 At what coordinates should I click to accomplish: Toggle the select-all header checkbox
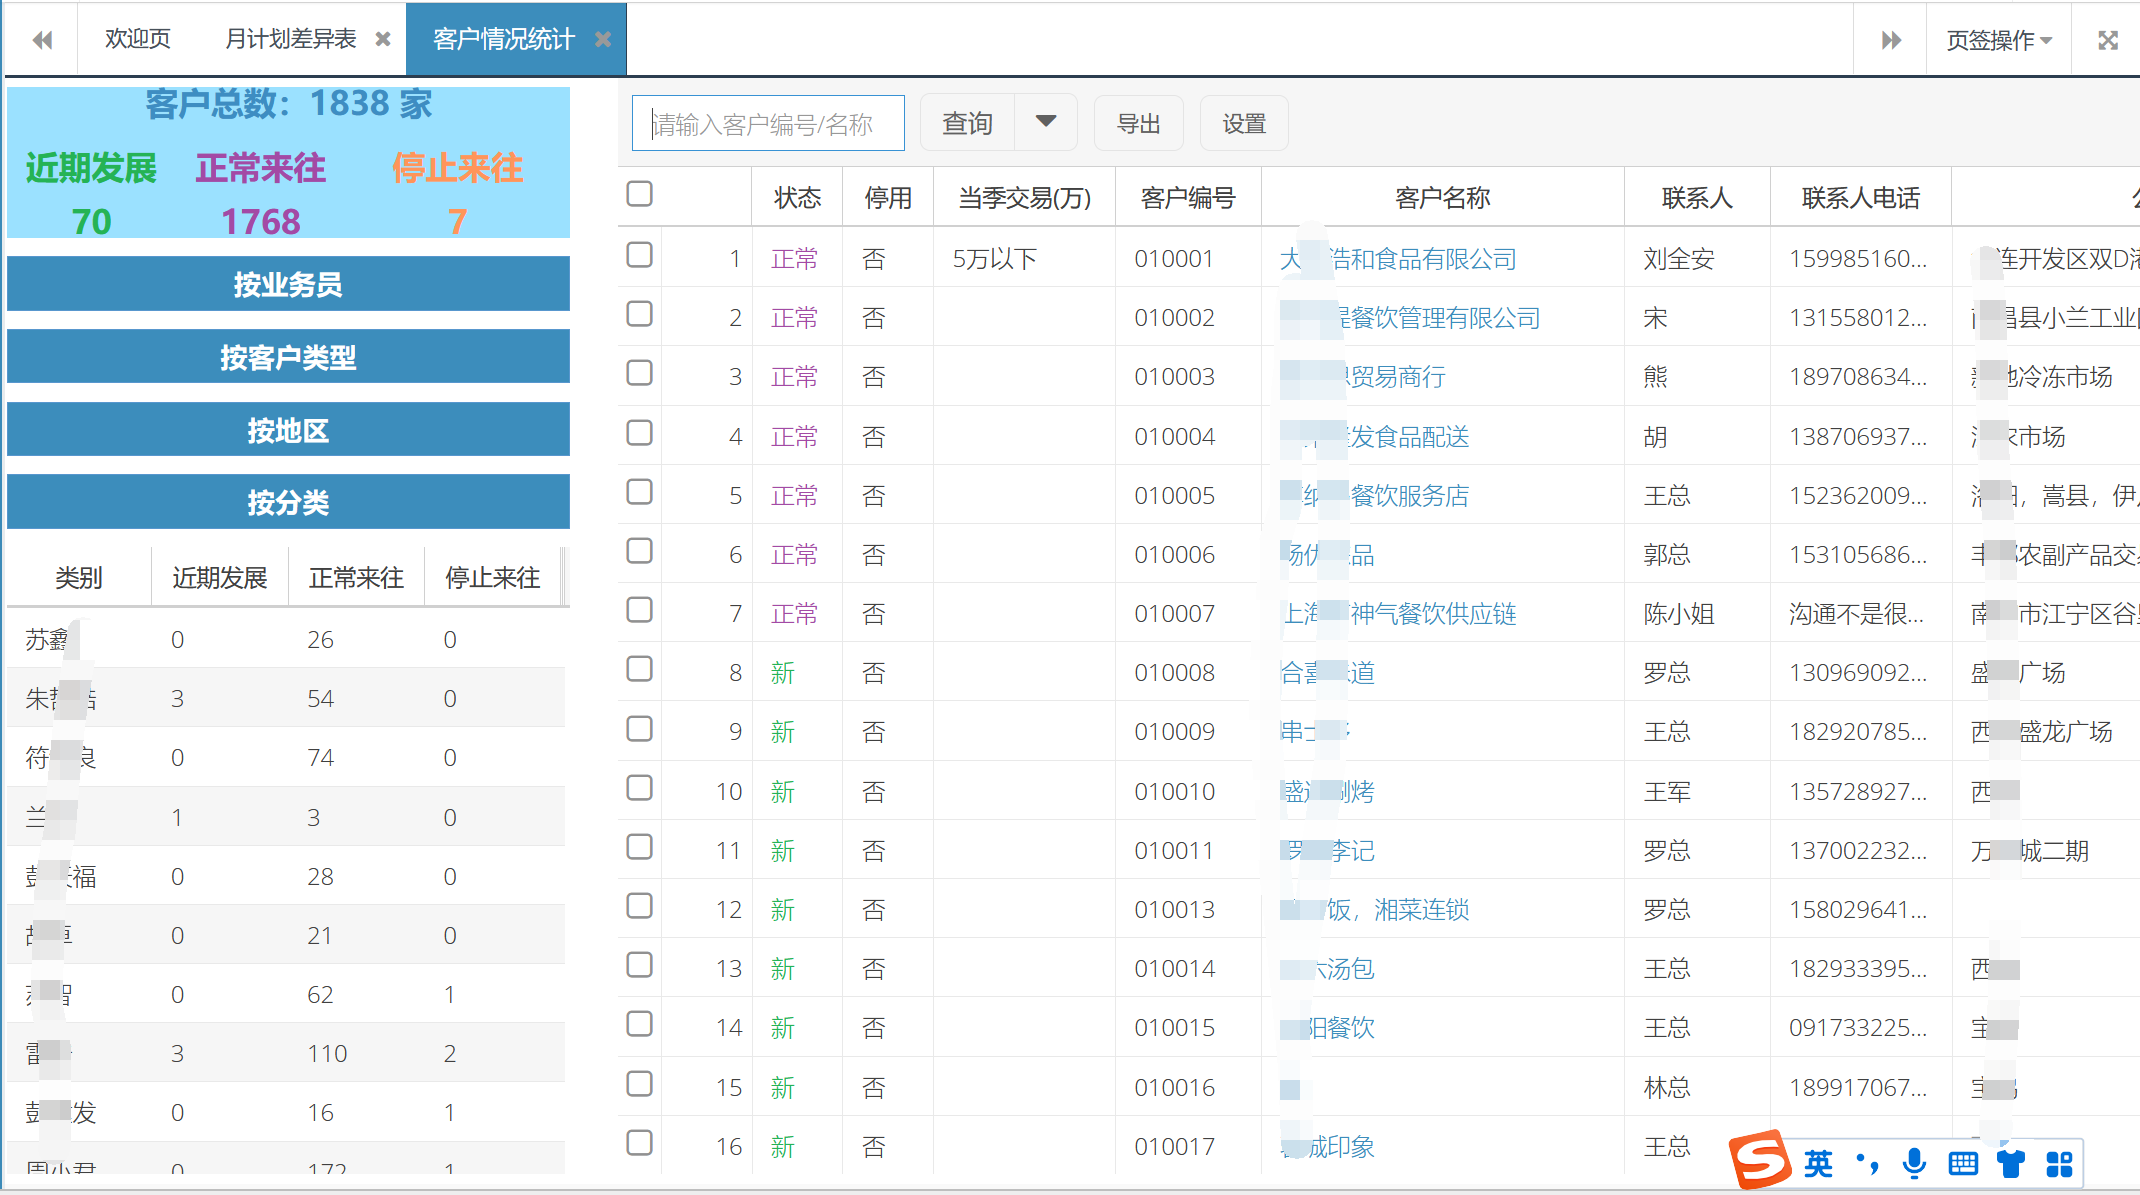point(639,194)
